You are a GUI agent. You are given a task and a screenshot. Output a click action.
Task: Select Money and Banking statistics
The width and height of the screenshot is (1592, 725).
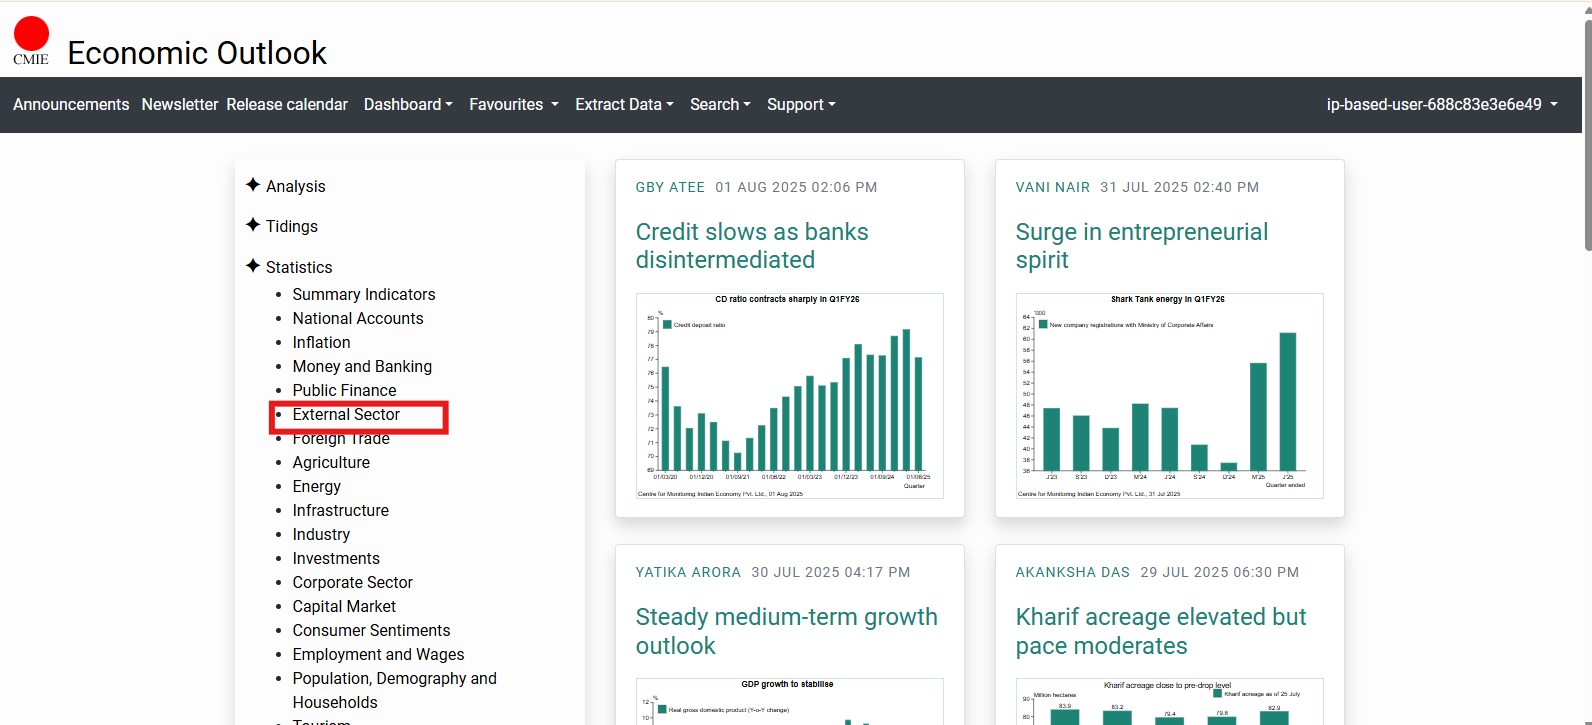362,367
